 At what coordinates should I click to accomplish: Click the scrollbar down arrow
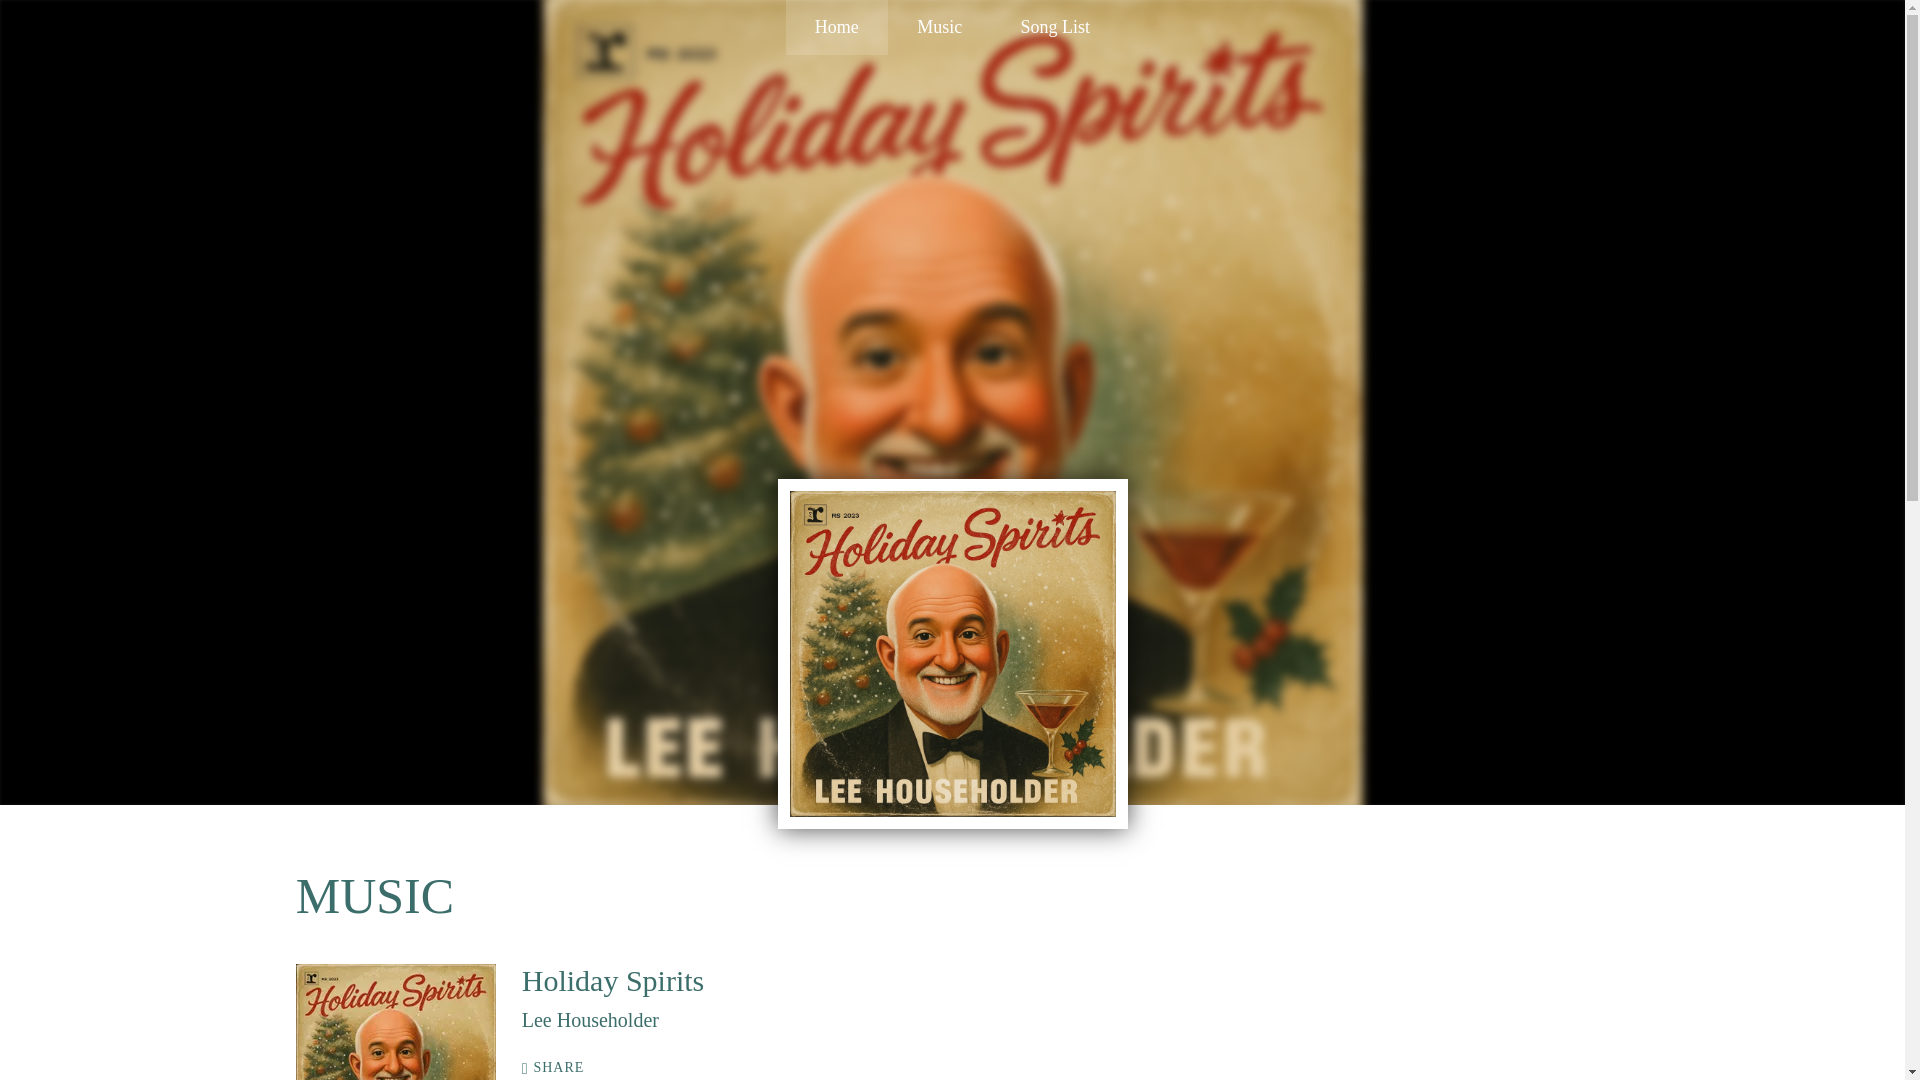pyautogui.click(x=1912, y=1072)
